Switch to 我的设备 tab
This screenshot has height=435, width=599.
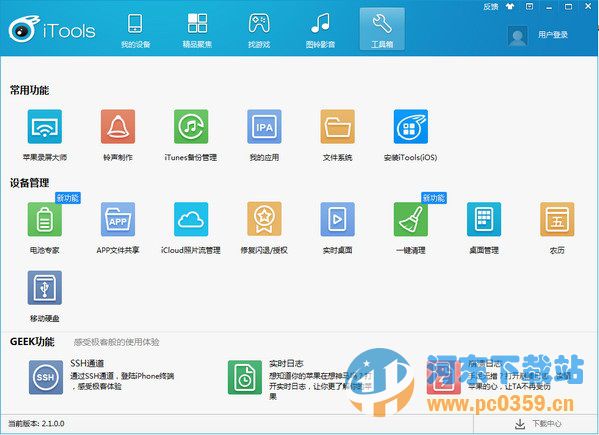click(x=136, y=30)
